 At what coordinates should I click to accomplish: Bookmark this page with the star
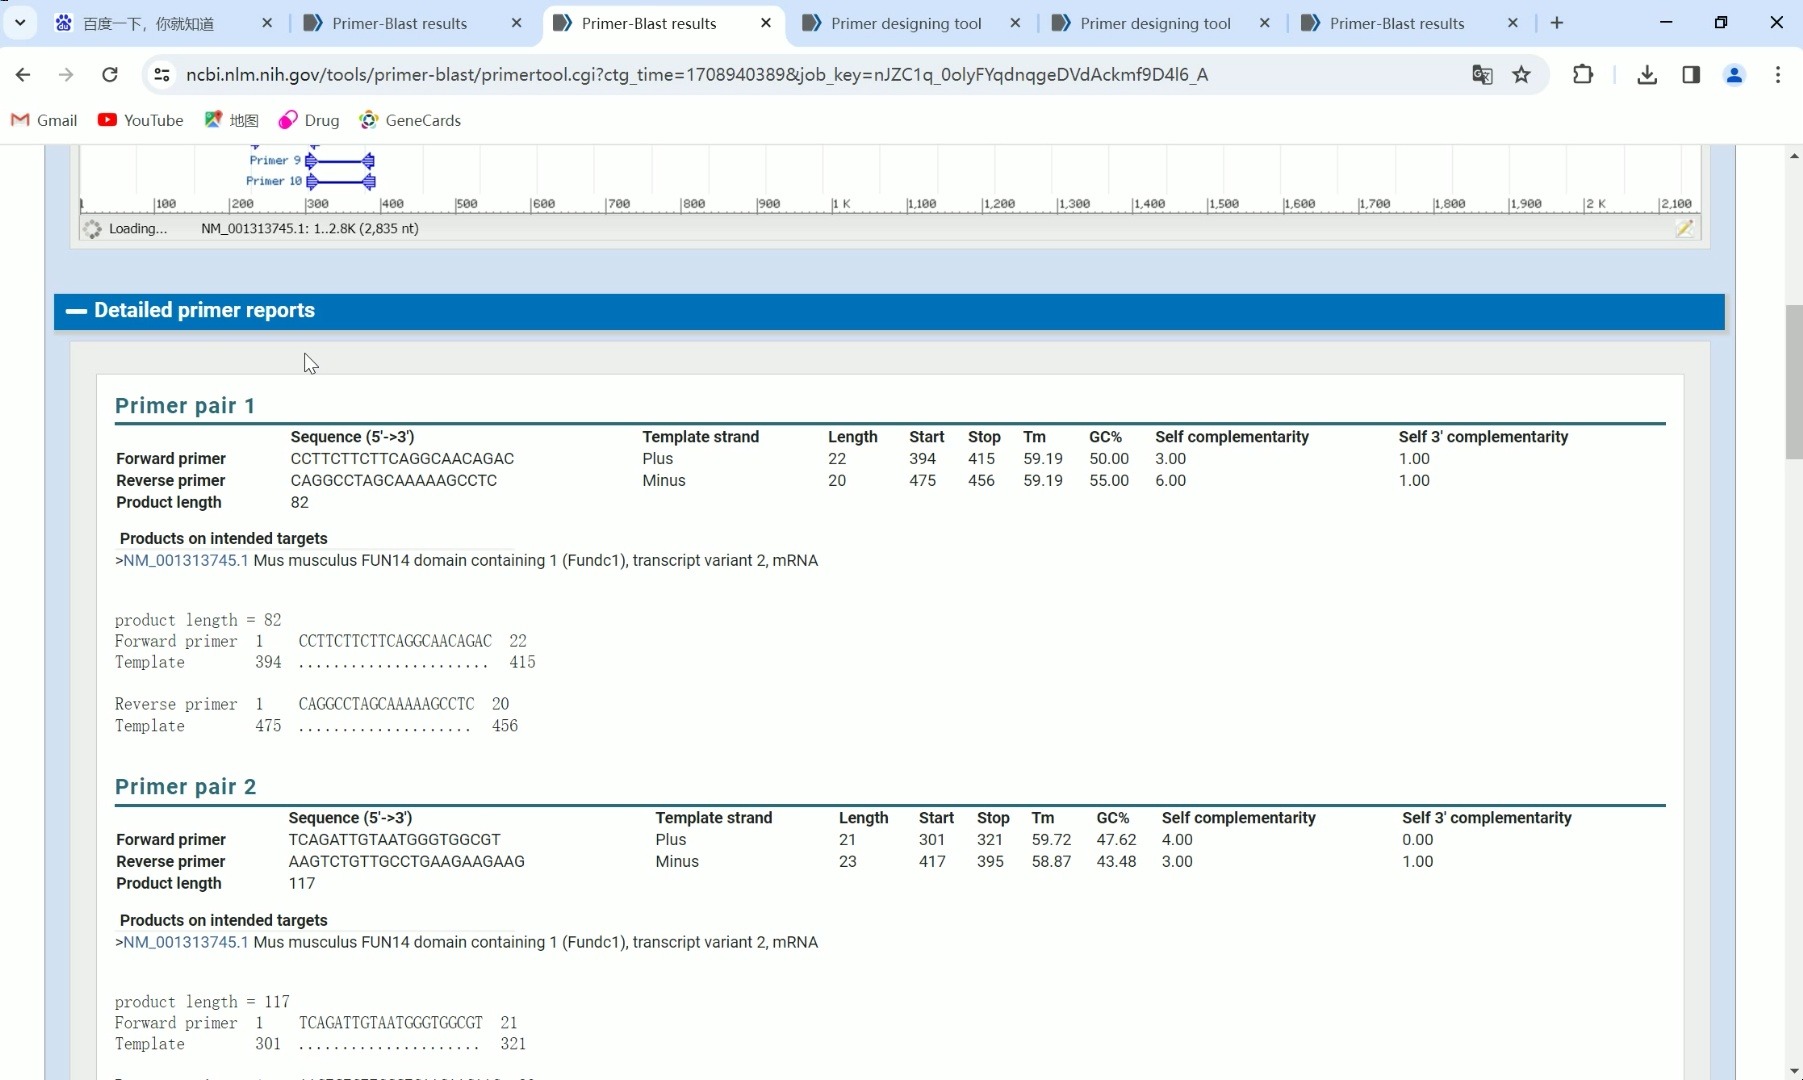[x=1521, y=74]
